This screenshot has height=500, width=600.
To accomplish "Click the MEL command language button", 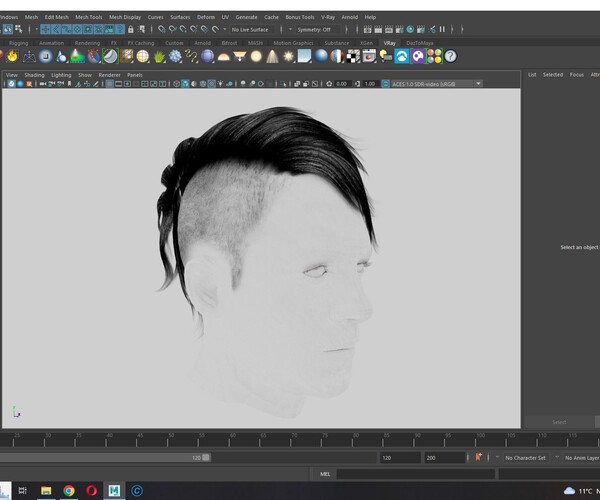I will 325,474.
